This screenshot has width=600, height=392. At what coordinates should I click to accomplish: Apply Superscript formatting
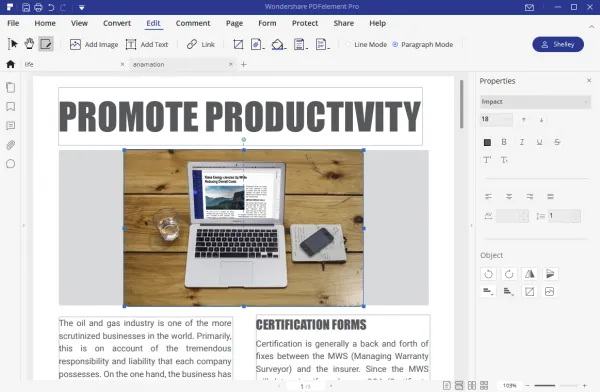coord(487,160)
